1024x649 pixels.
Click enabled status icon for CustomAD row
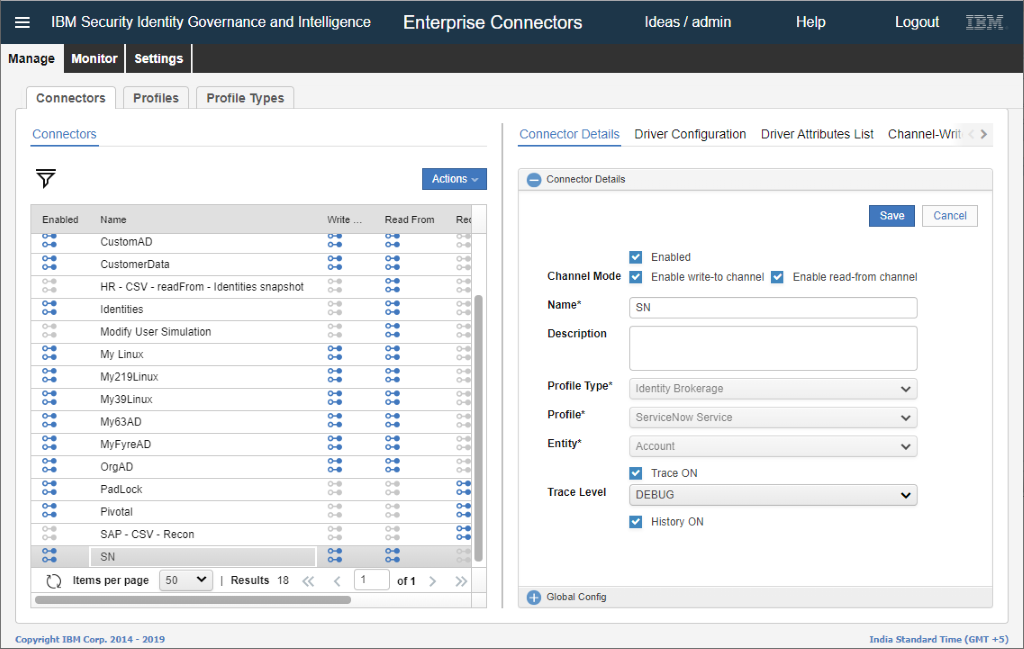50,242
